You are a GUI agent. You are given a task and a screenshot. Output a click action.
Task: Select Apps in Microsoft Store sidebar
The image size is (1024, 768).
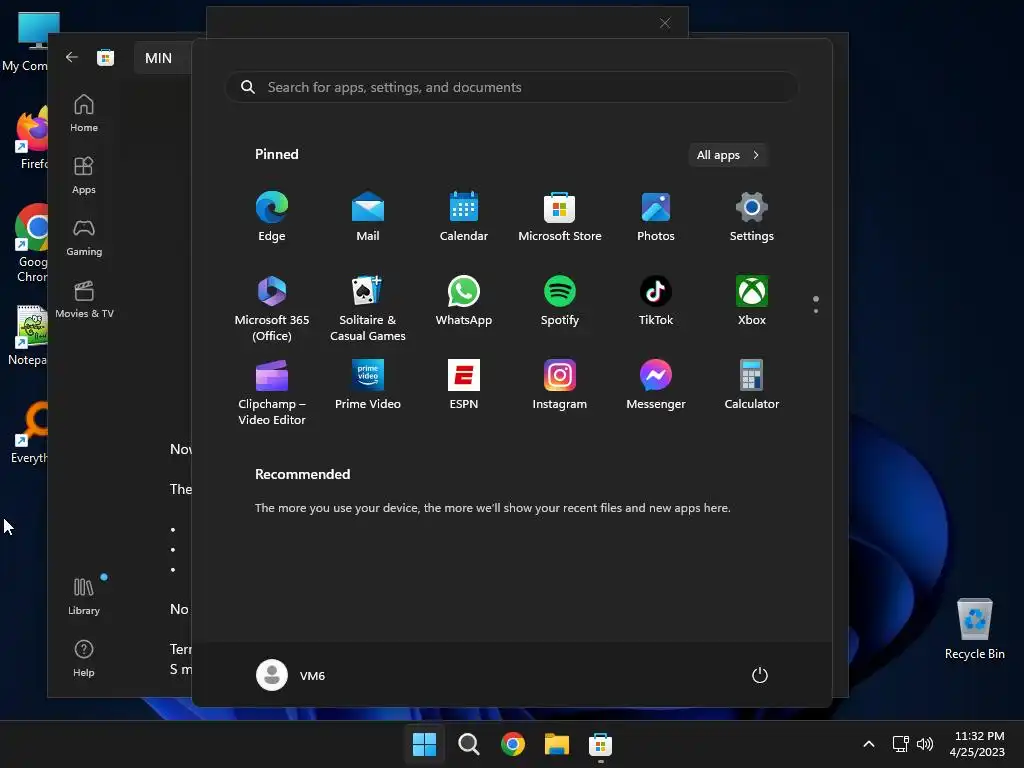point(84,175)
